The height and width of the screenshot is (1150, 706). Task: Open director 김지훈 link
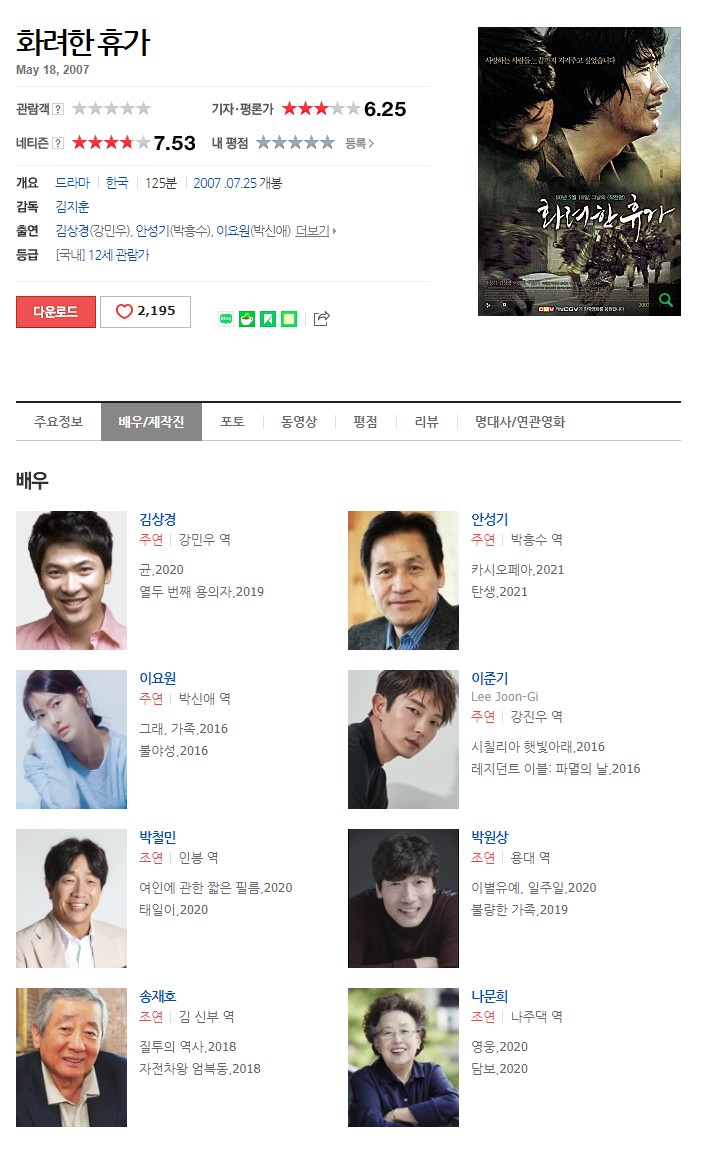pos(73,207)
